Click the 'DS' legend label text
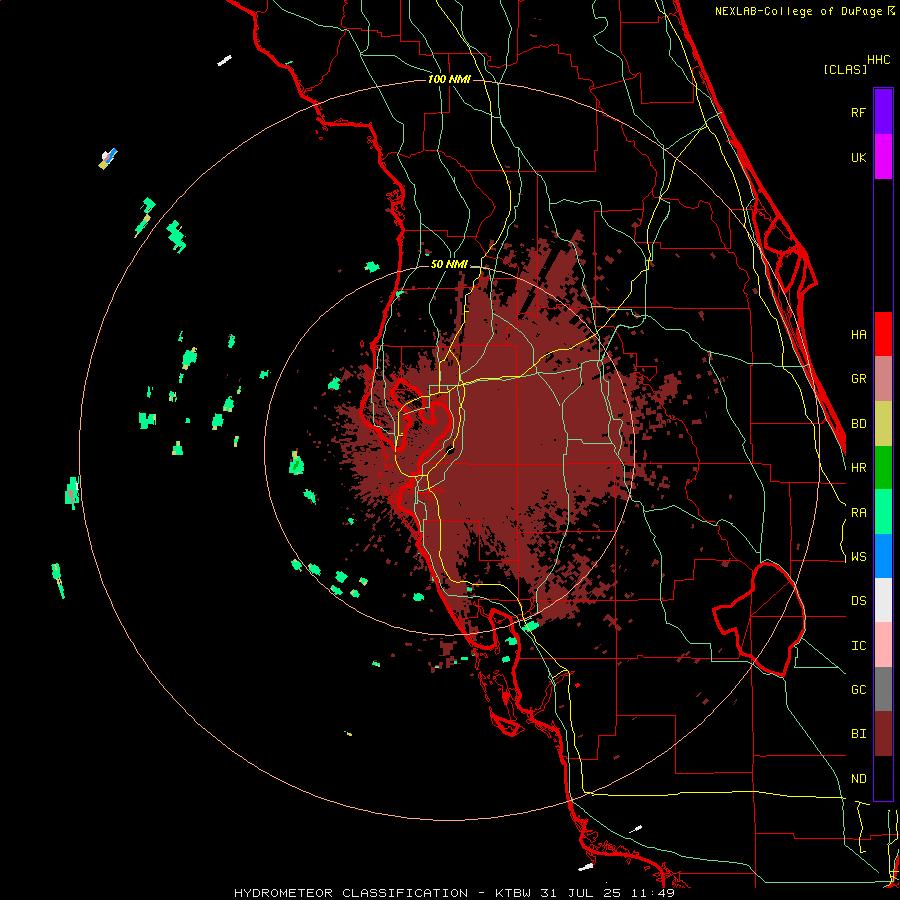The image size is (900, 900). point(858,601)
